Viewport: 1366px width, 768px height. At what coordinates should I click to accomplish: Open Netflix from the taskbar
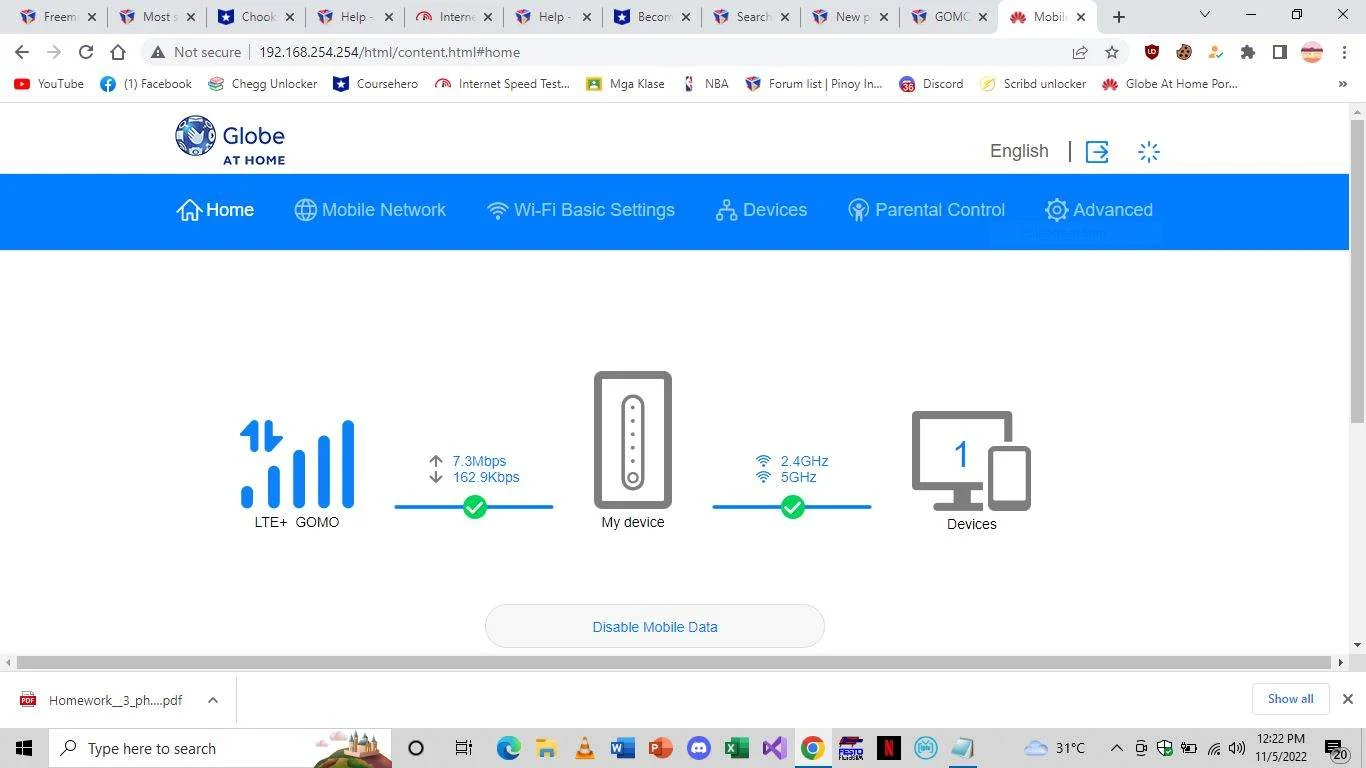point(888,748)
